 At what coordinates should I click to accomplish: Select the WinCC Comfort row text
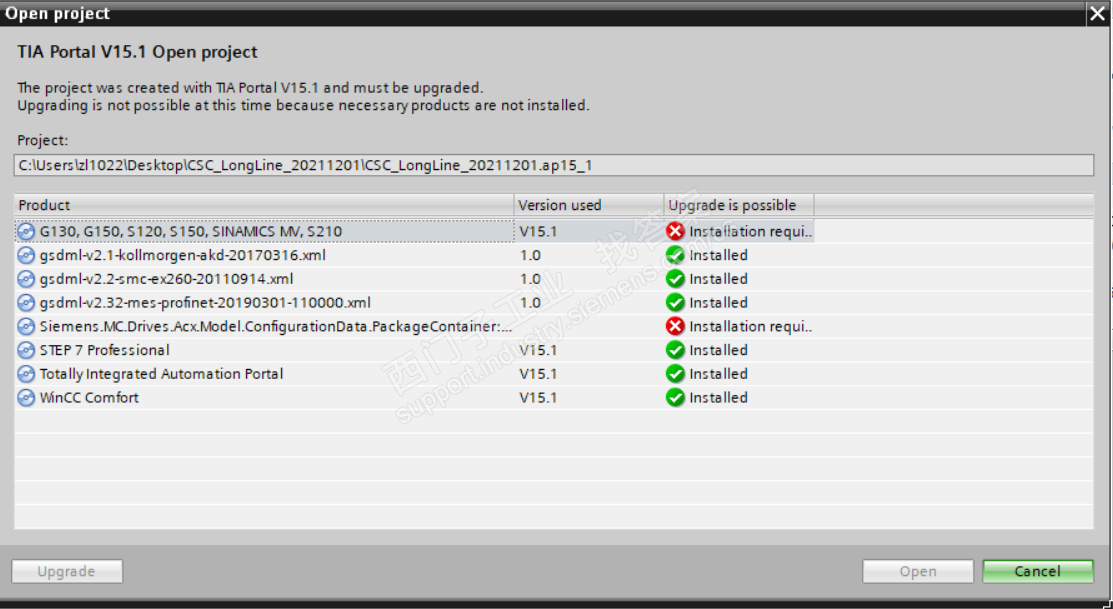(89, 398)
